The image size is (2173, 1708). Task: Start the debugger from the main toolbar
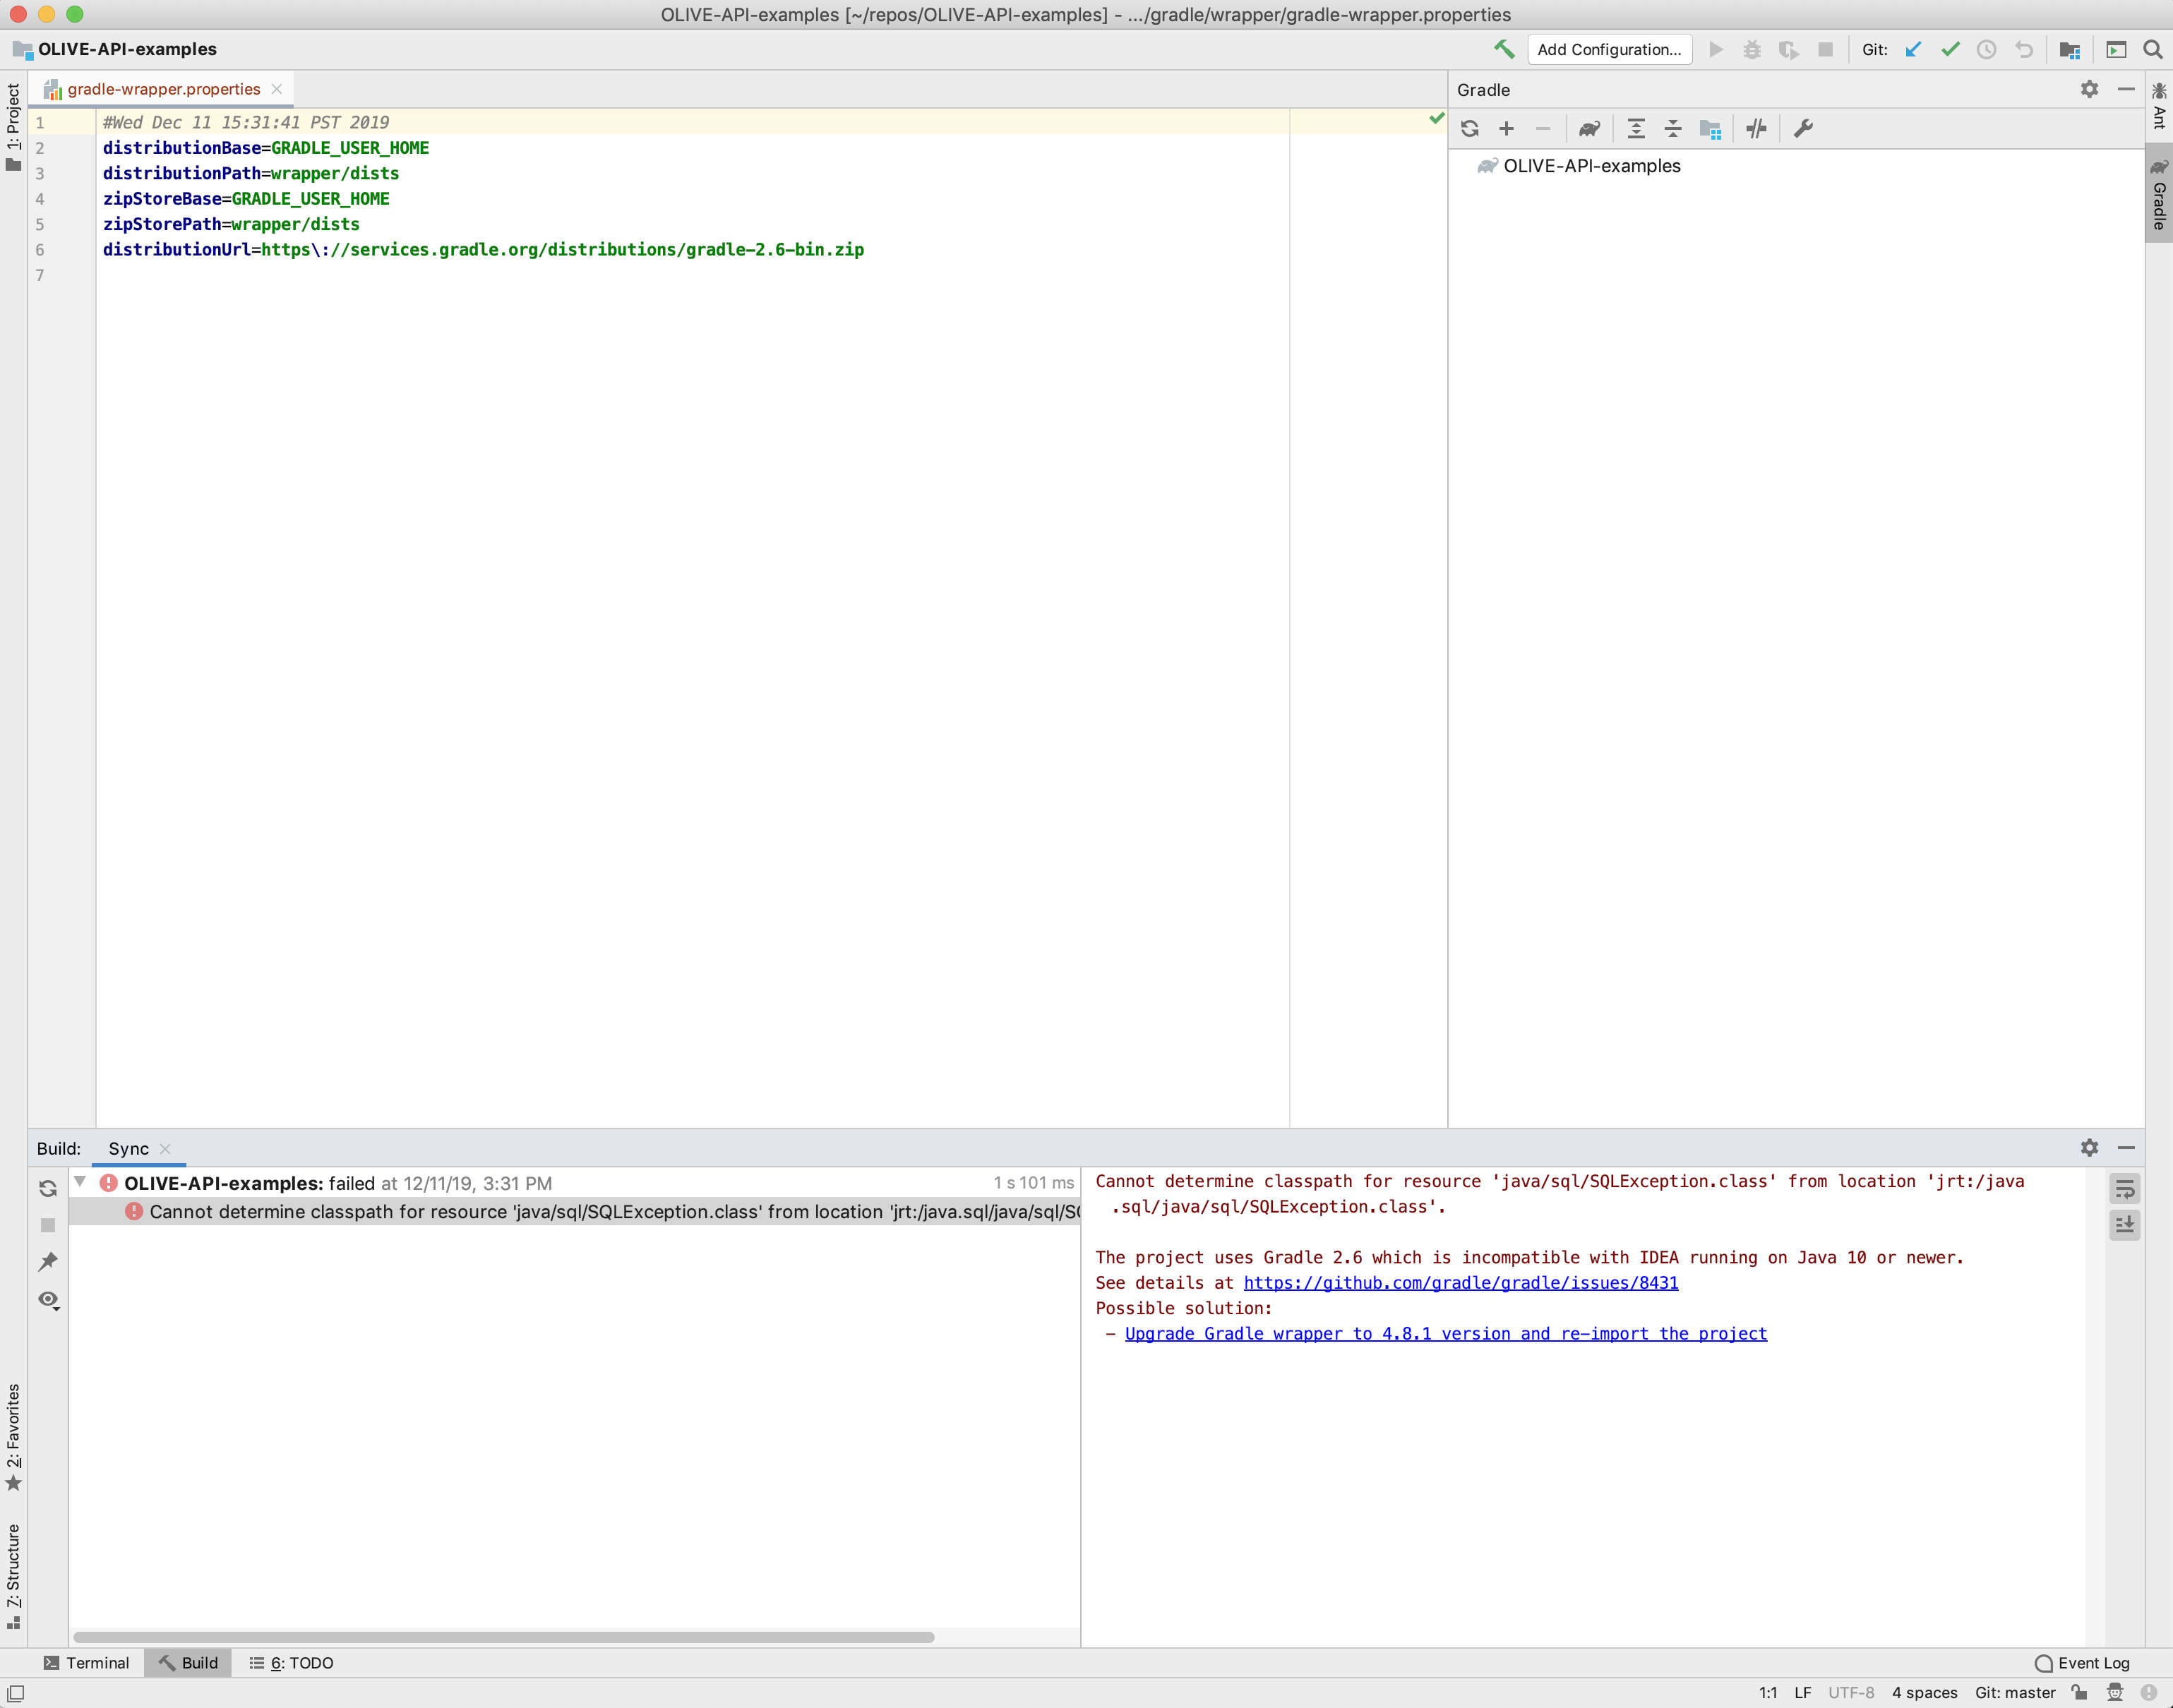1751,49
